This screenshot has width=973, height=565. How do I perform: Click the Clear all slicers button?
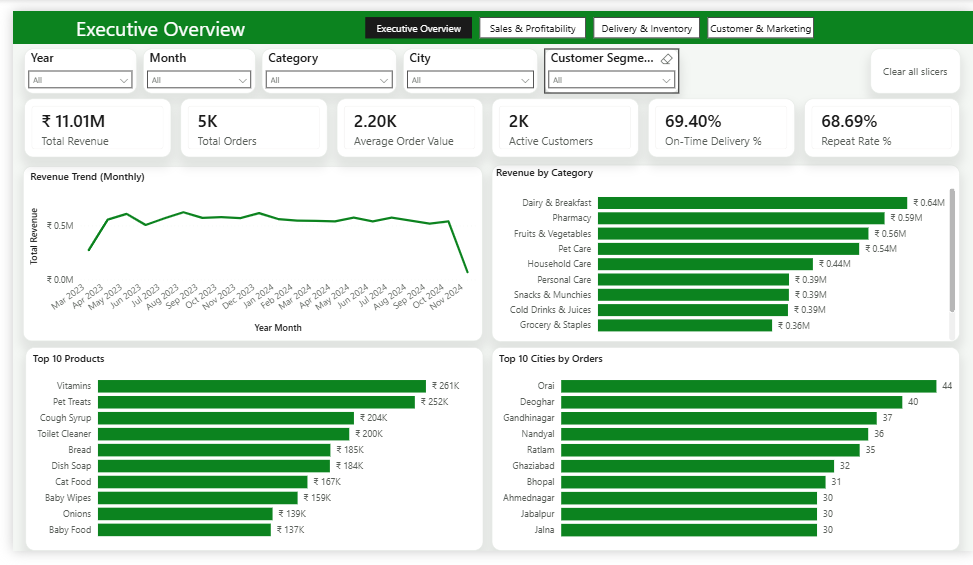coord(915,71)
